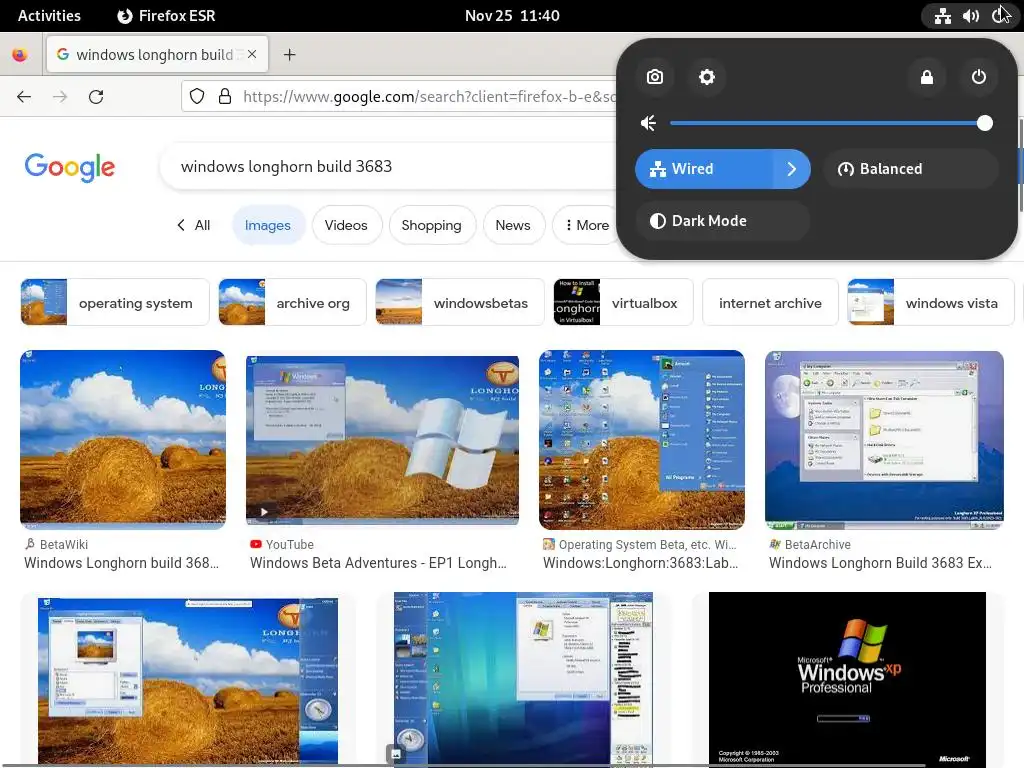This screenshot has width=1024, height=768.
Task: Switch to the News tab
Action: (513, 225)
